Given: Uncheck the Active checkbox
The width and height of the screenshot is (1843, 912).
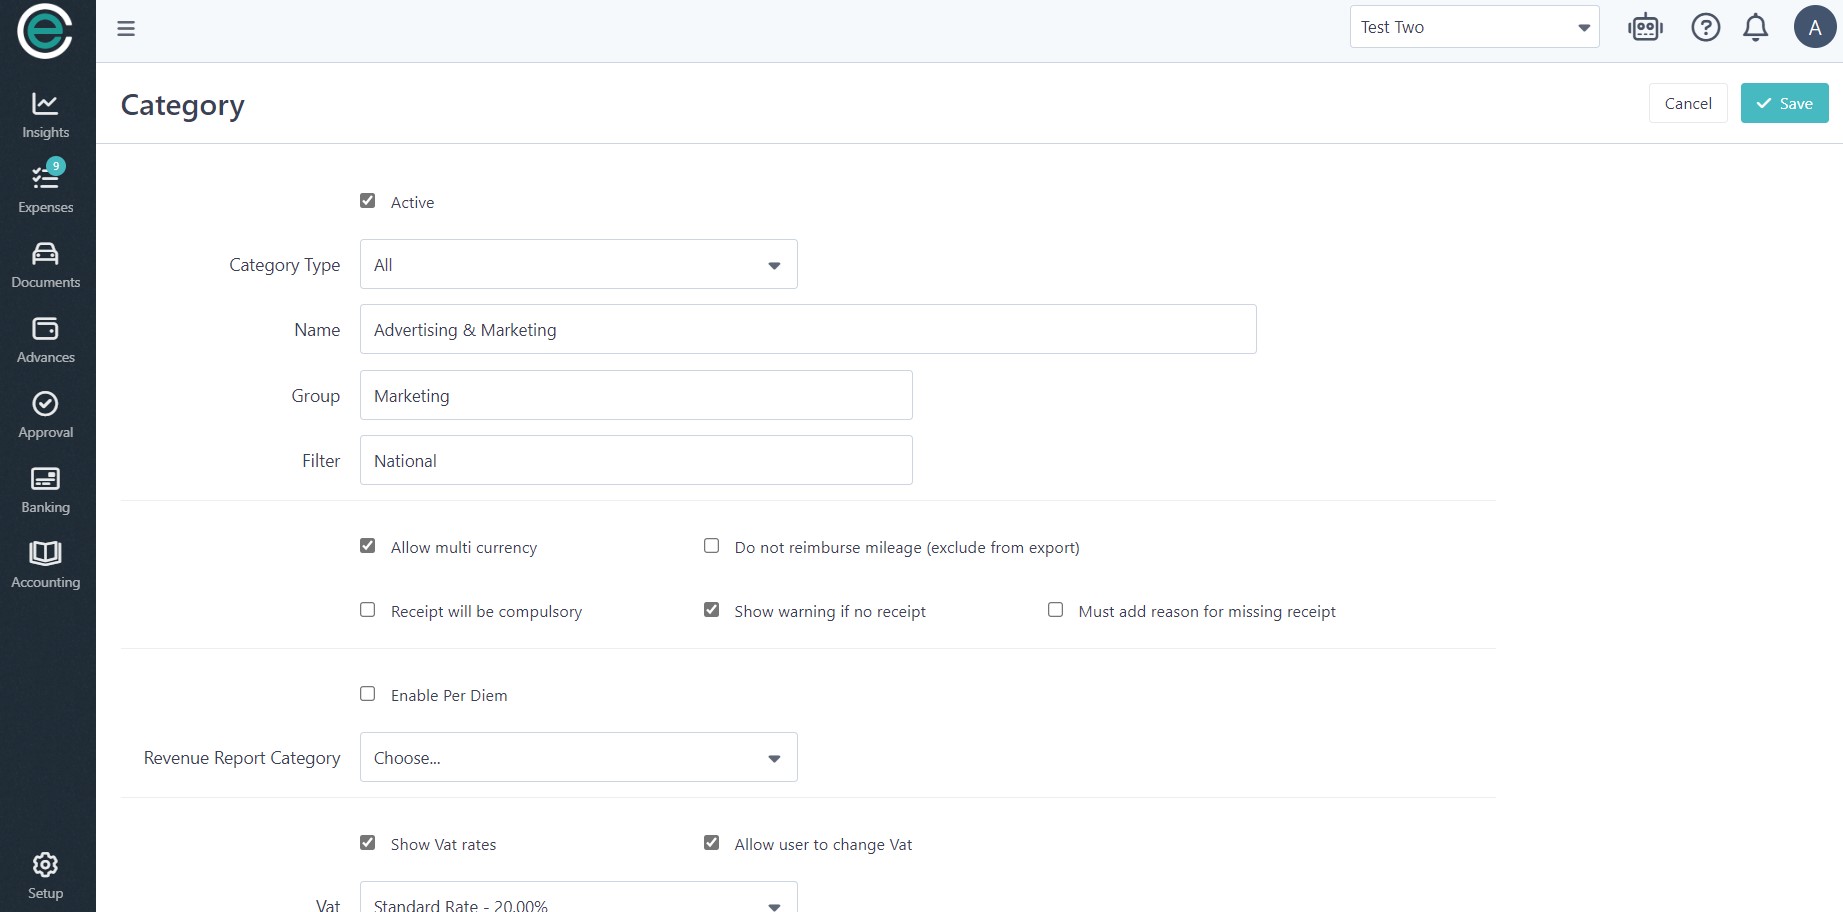Looking at the screenshot, I should [368, 201].
